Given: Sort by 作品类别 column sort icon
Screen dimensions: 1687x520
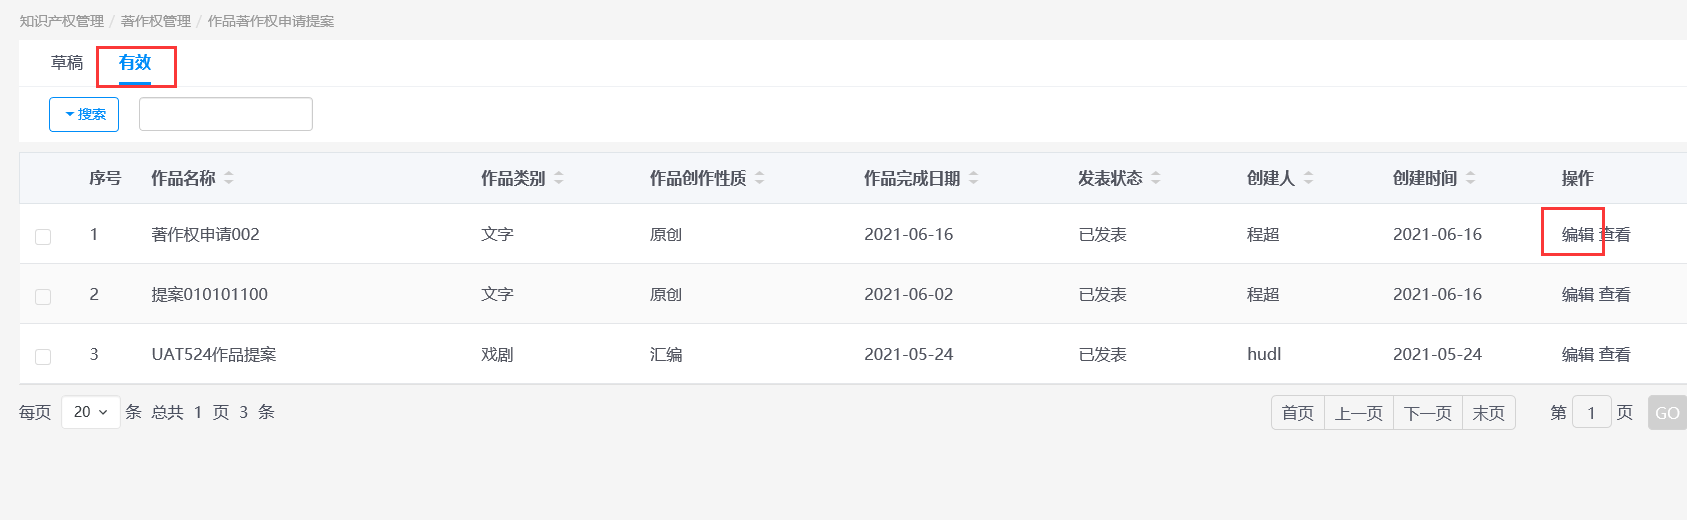Looking at the screenshot, I should click(x=559, y=178).
